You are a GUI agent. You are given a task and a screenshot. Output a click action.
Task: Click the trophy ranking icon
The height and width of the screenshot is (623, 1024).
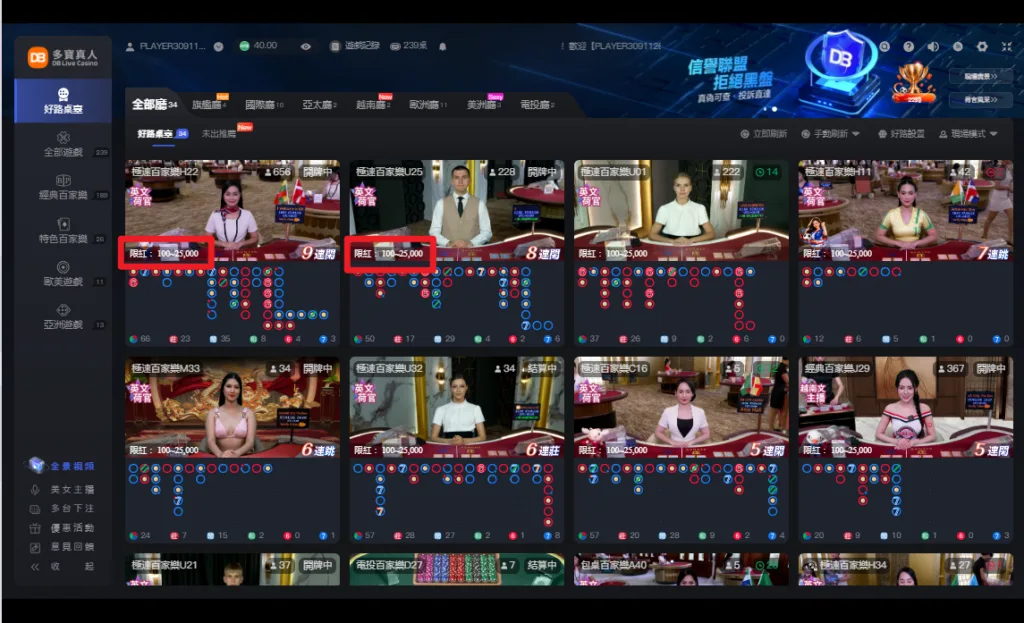click(914, 82)
